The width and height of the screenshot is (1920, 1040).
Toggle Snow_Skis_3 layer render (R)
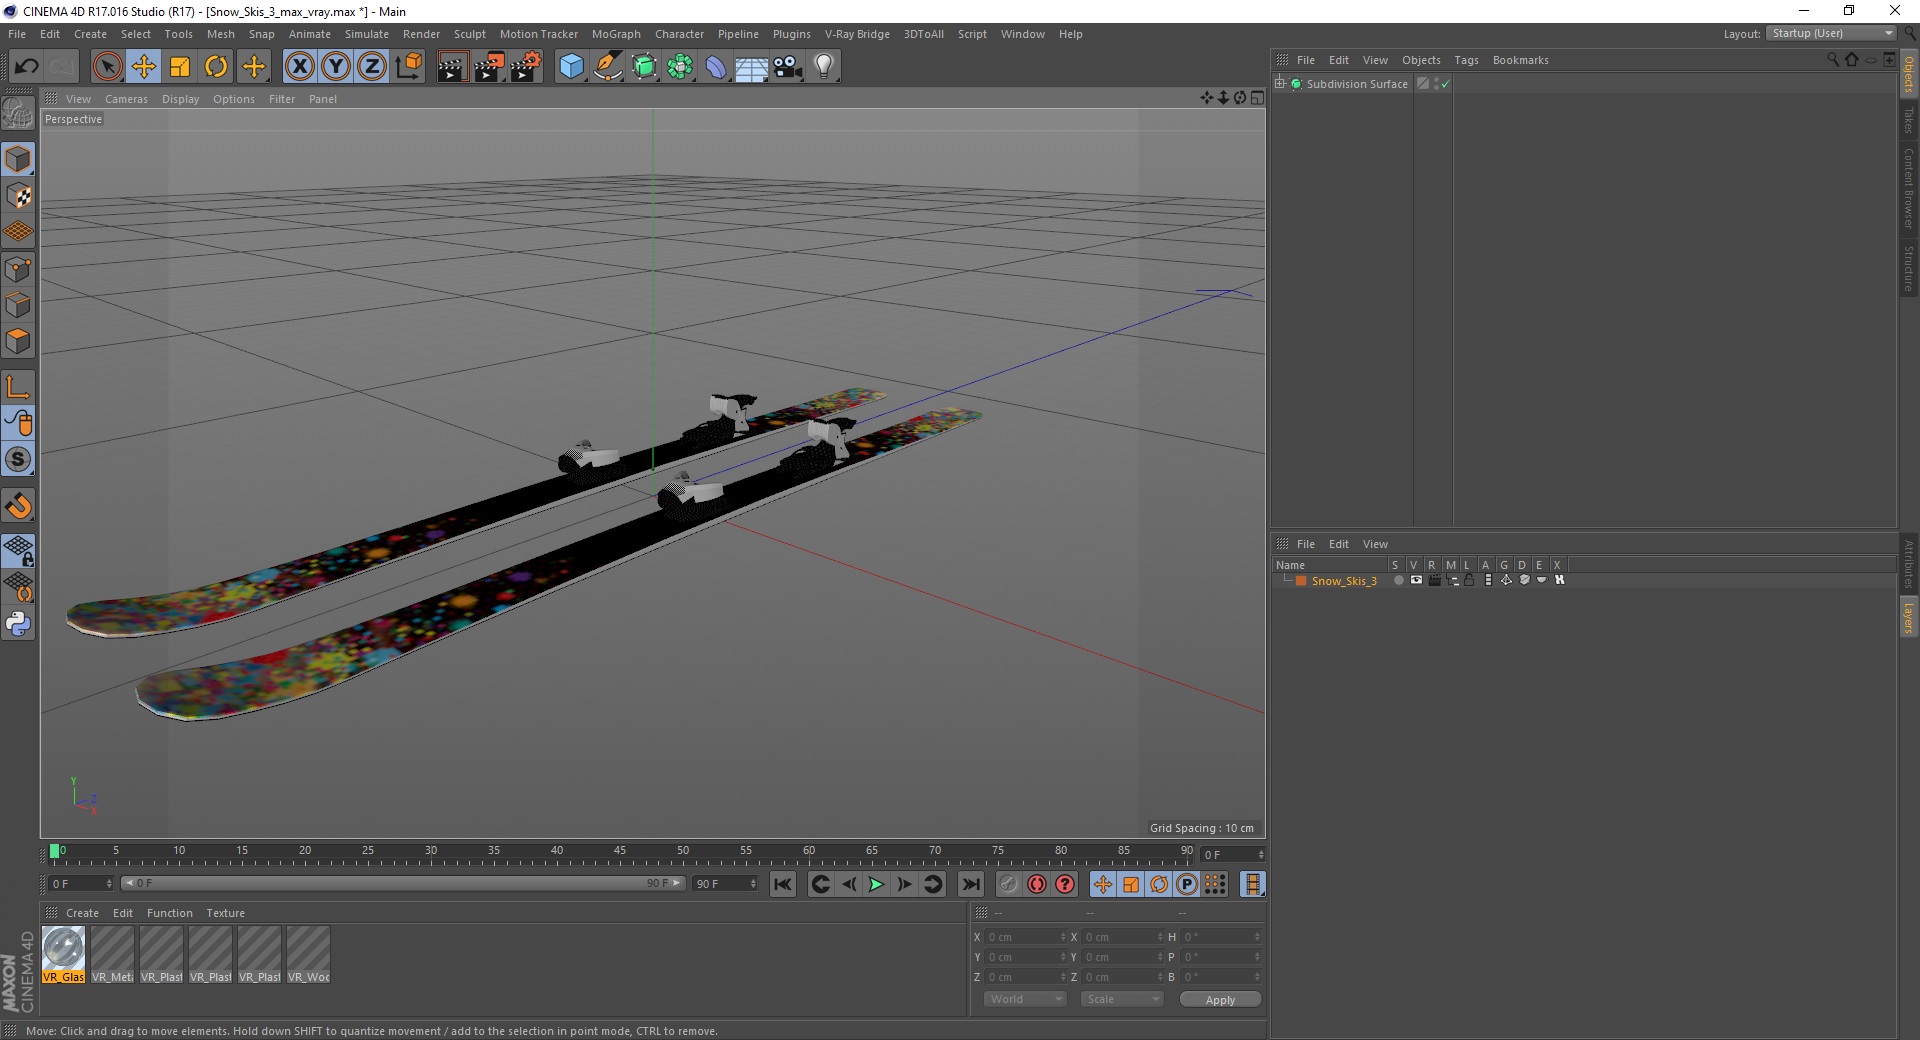(x=1434, y=580)
